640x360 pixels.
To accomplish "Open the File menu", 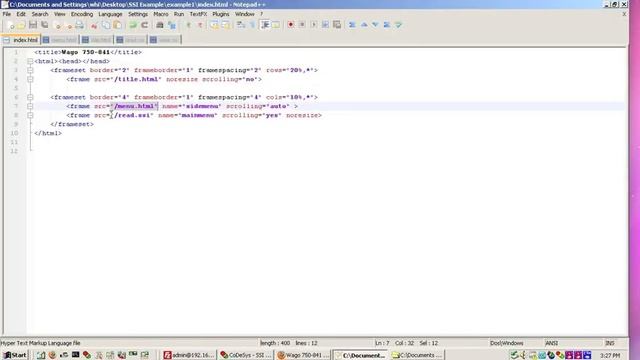I will pos(7,14).
